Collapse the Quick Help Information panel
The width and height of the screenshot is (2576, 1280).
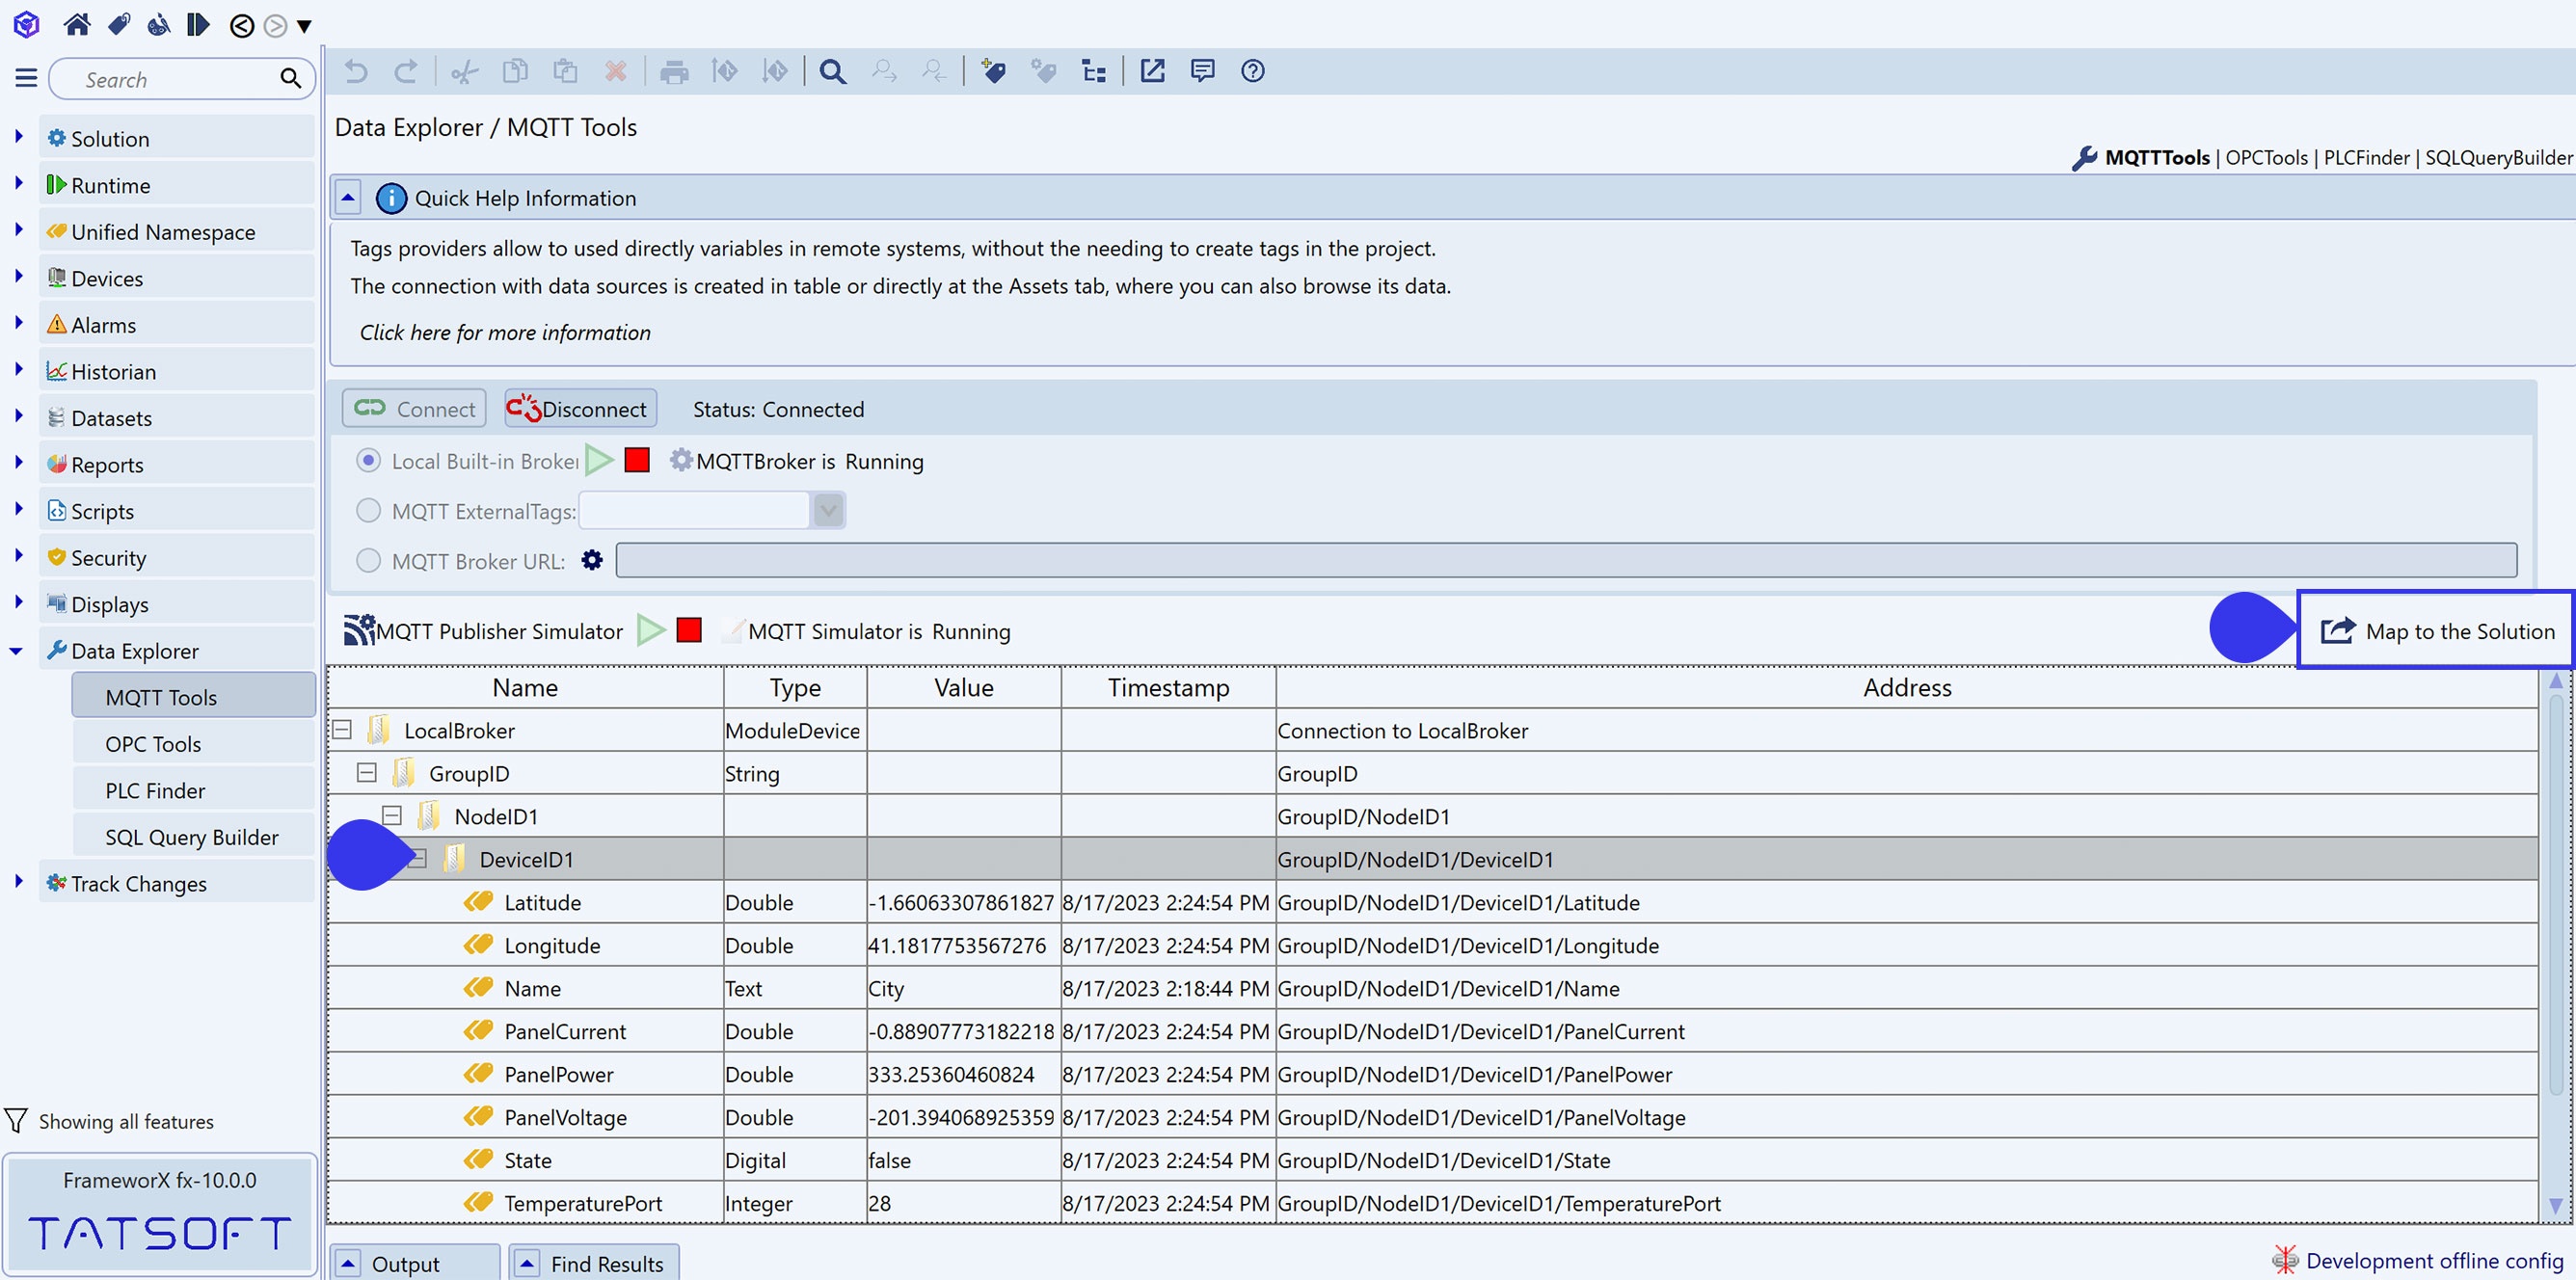pos(347,198)
